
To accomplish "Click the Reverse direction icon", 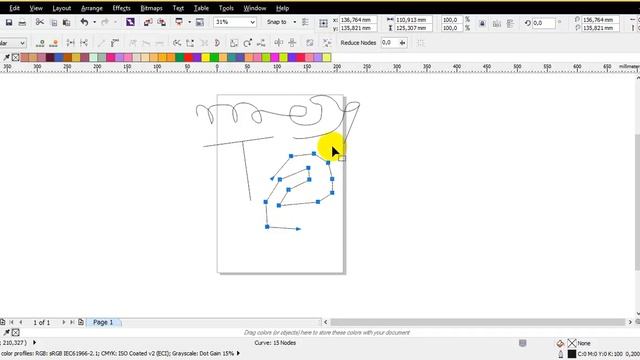I will coord(177,43).
